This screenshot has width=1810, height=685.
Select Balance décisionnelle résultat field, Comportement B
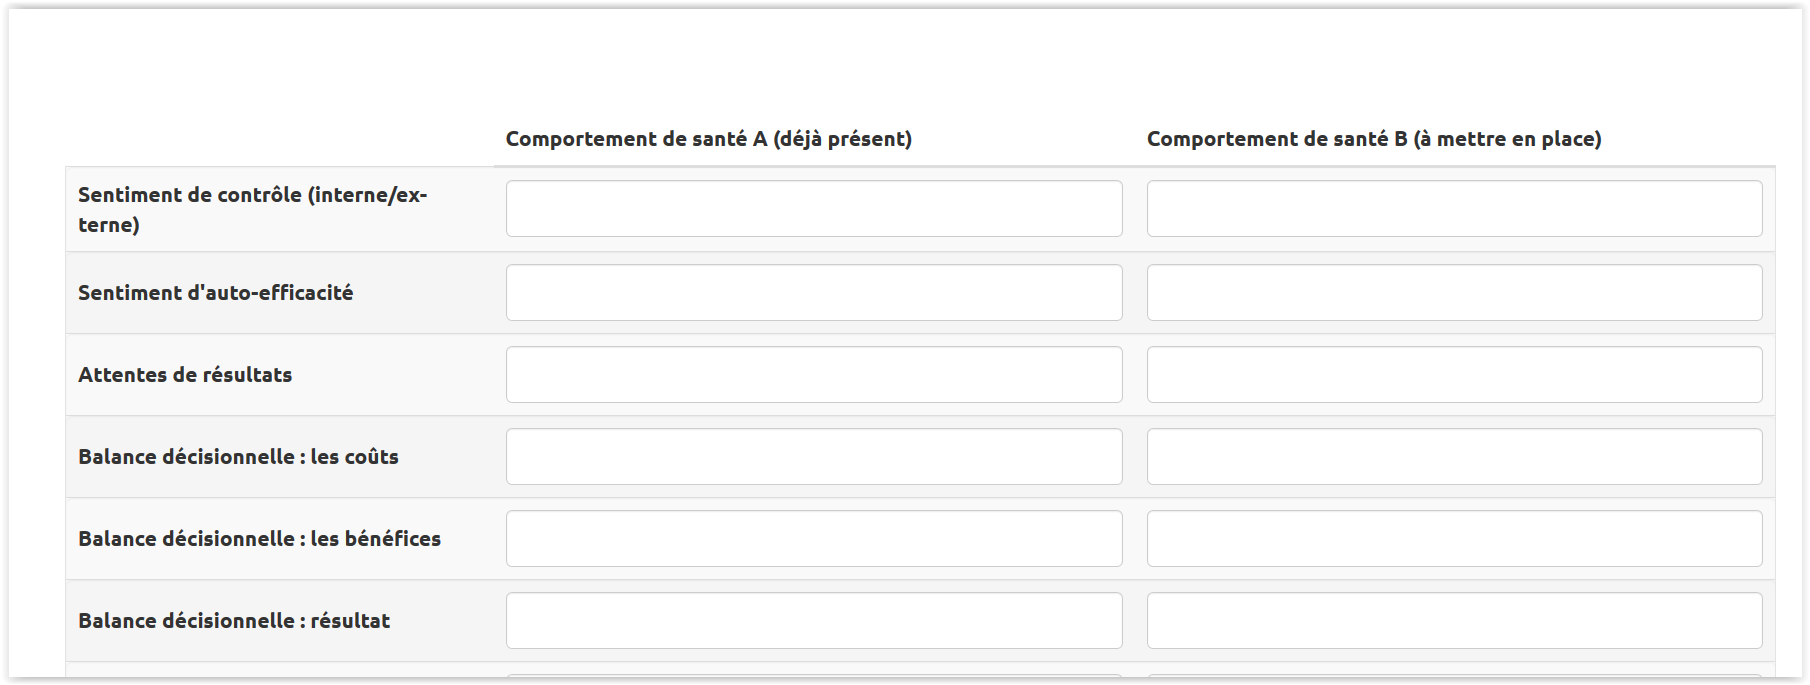[1454, 621]
